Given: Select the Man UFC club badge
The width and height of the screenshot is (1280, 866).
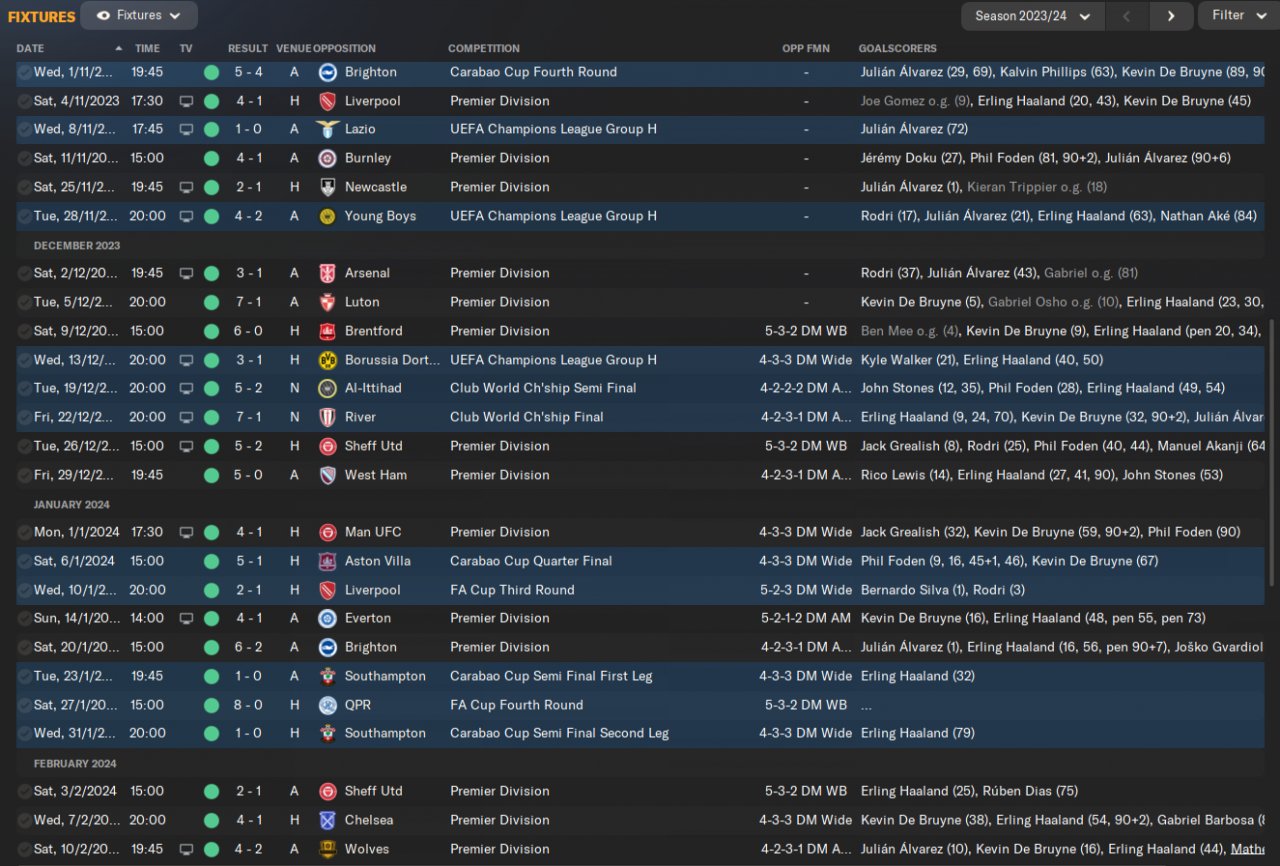Looking at the screenshot, I should tap(327, 532).
